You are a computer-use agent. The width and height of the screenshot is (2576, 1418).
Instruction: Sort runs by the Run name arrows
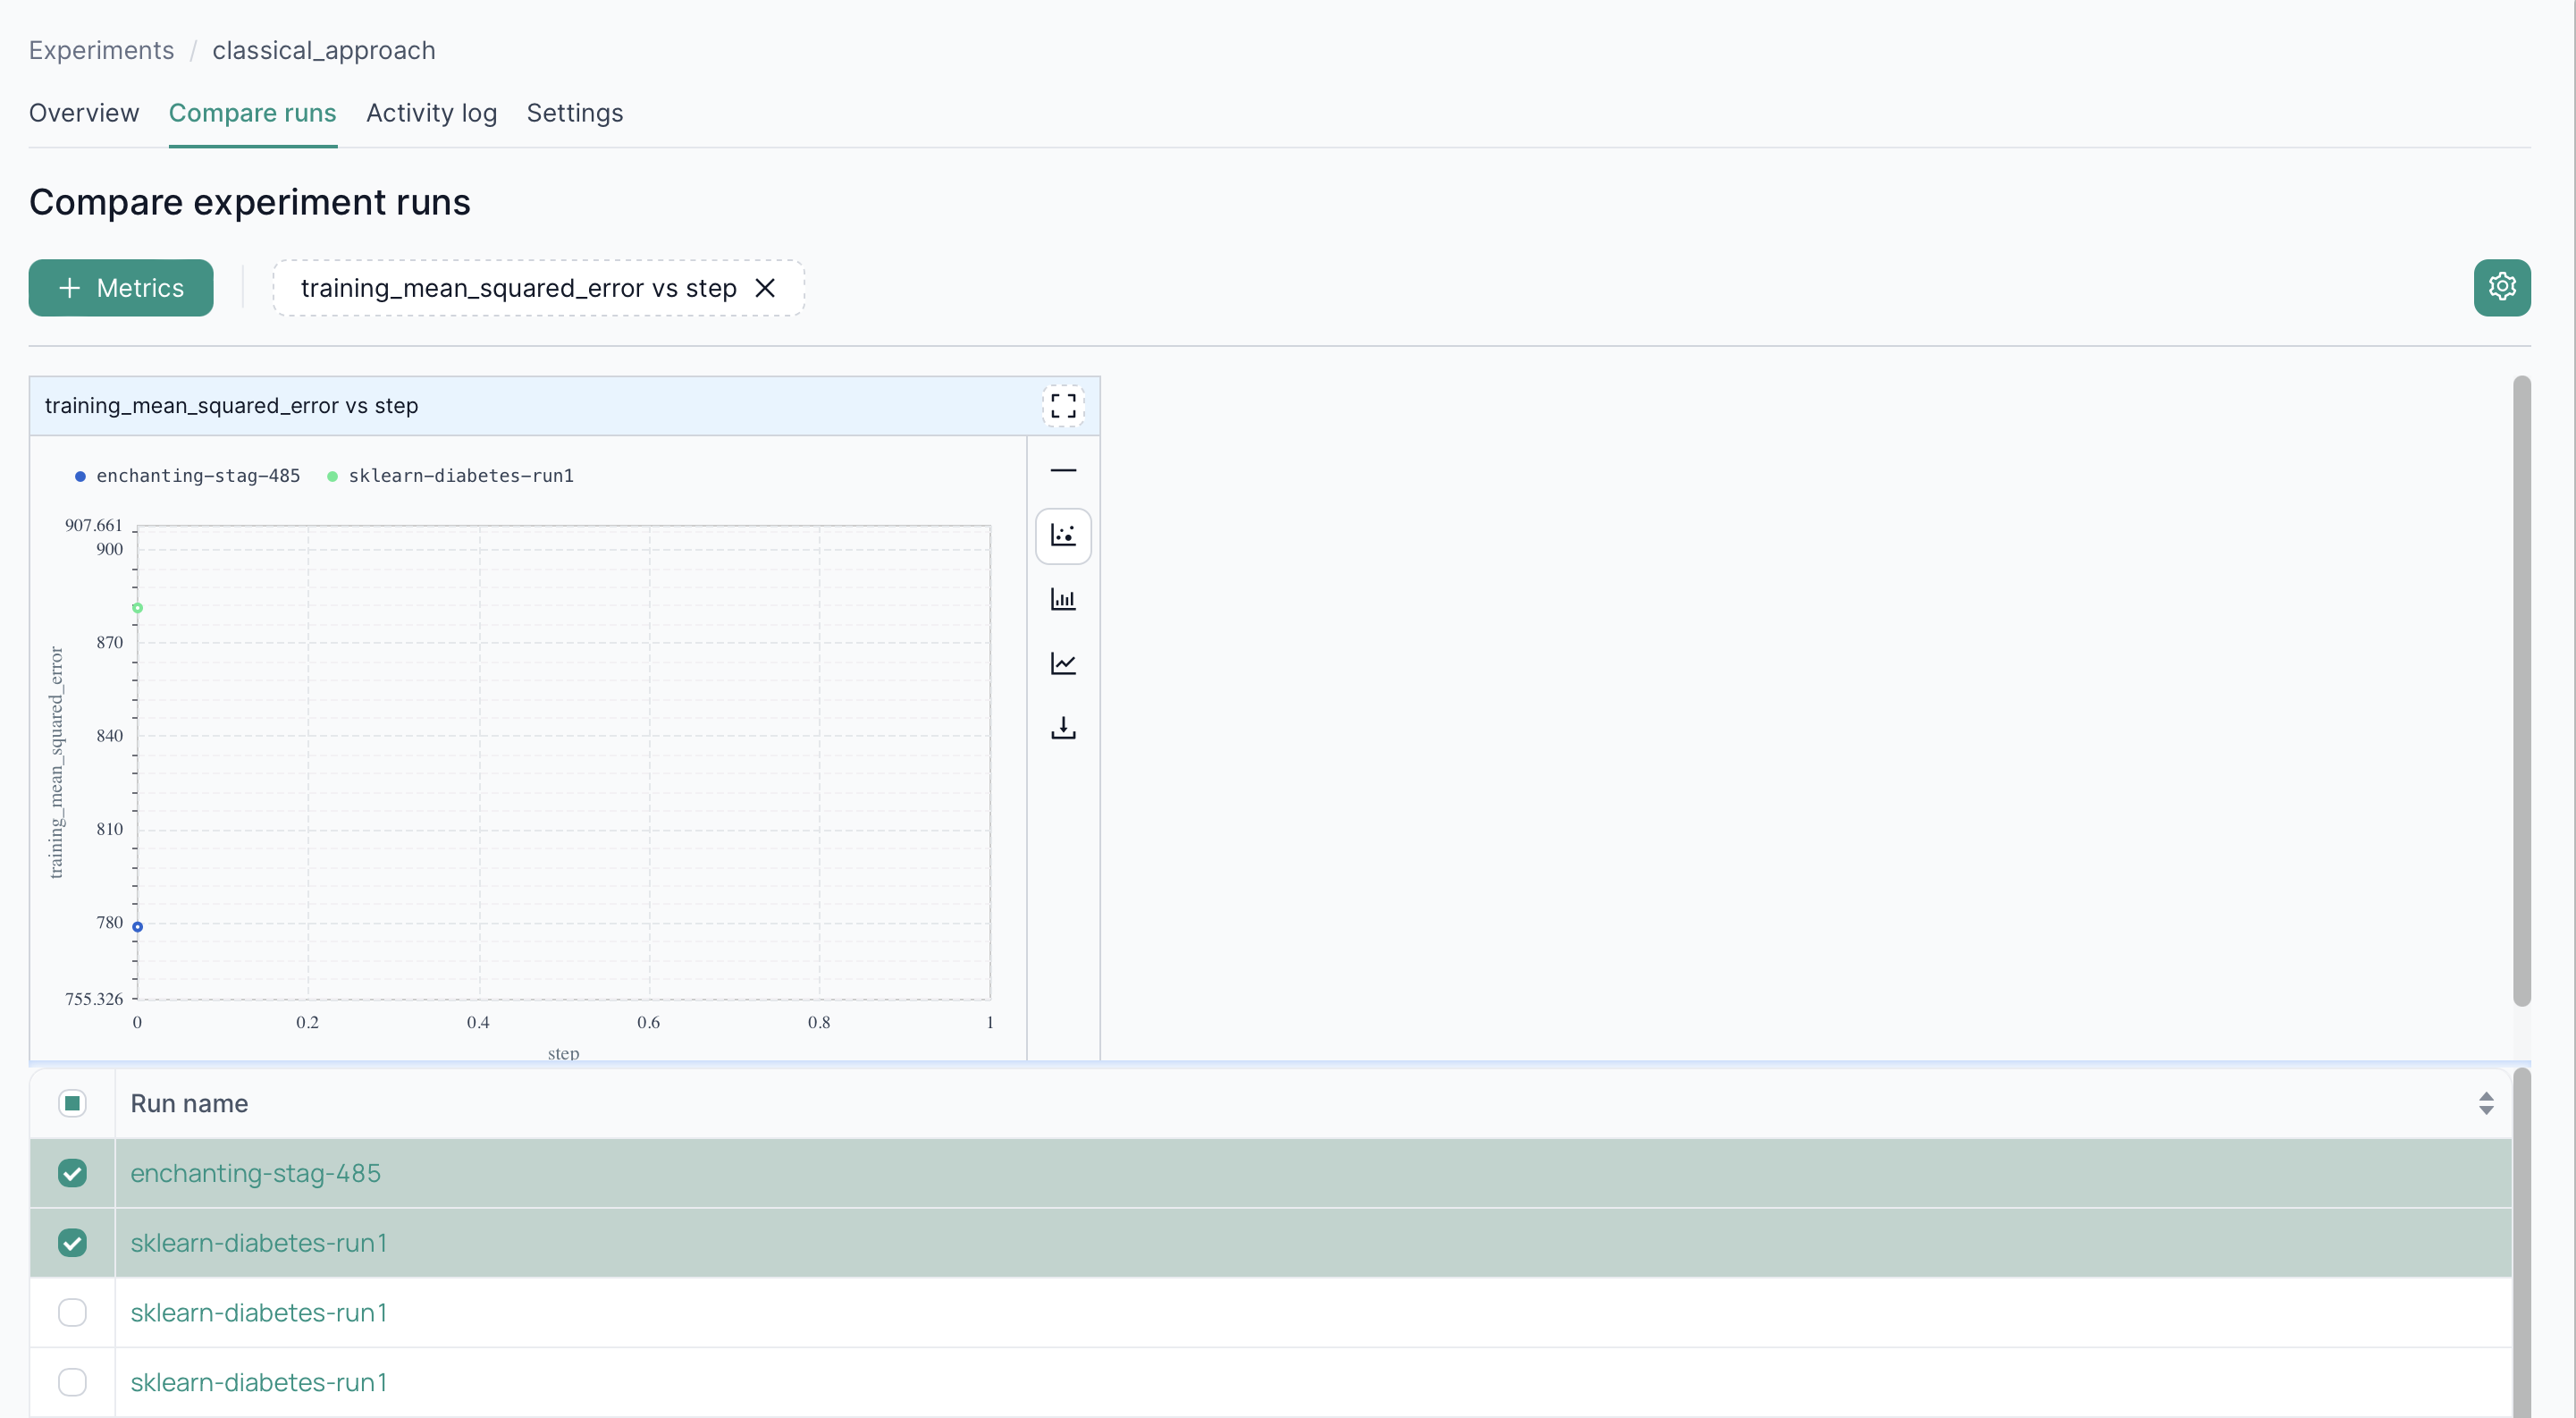pyautogui.click(x=2485, y=1103)
